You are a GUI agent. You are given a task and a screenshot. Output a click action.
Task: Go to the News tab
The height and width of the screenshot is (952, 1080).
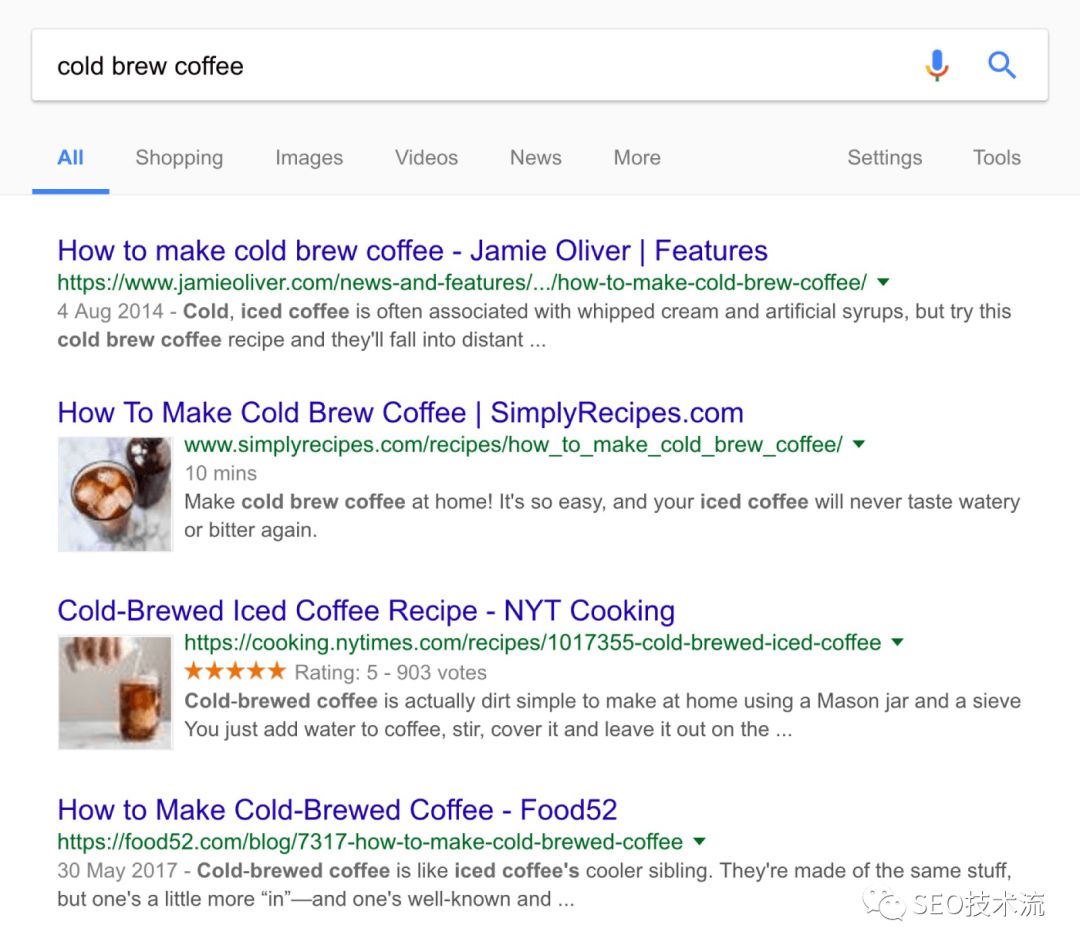535,158
